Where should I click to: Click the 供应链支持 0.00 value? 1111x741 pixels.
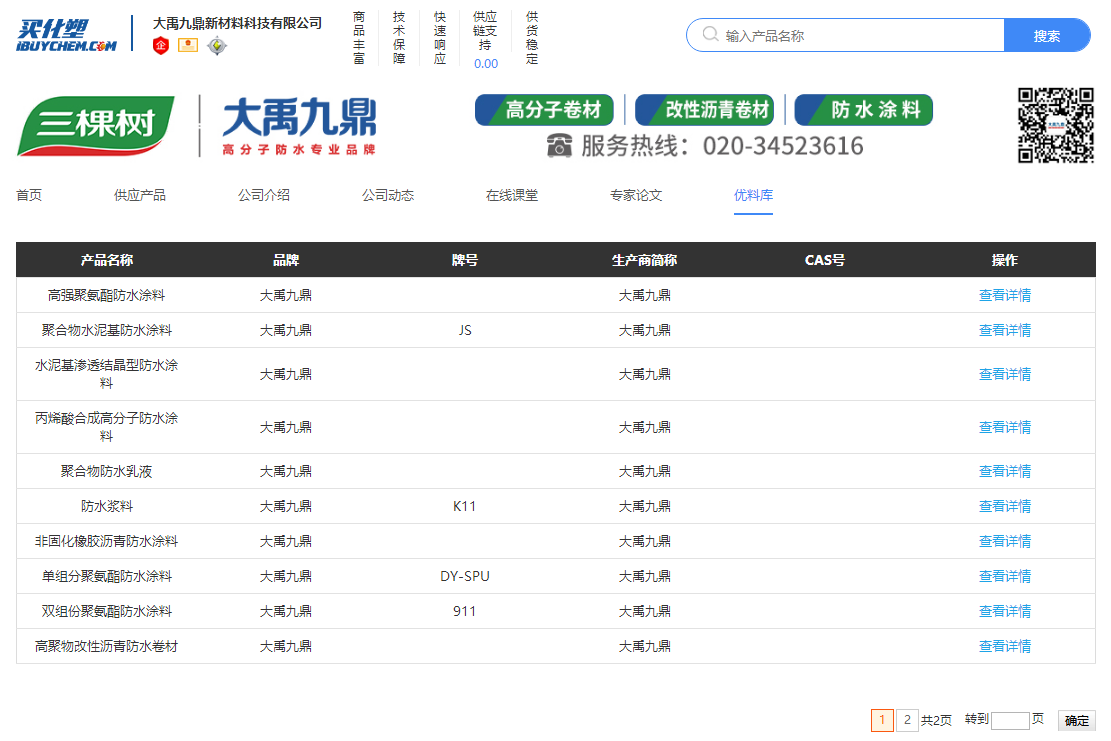click(486, 64)
